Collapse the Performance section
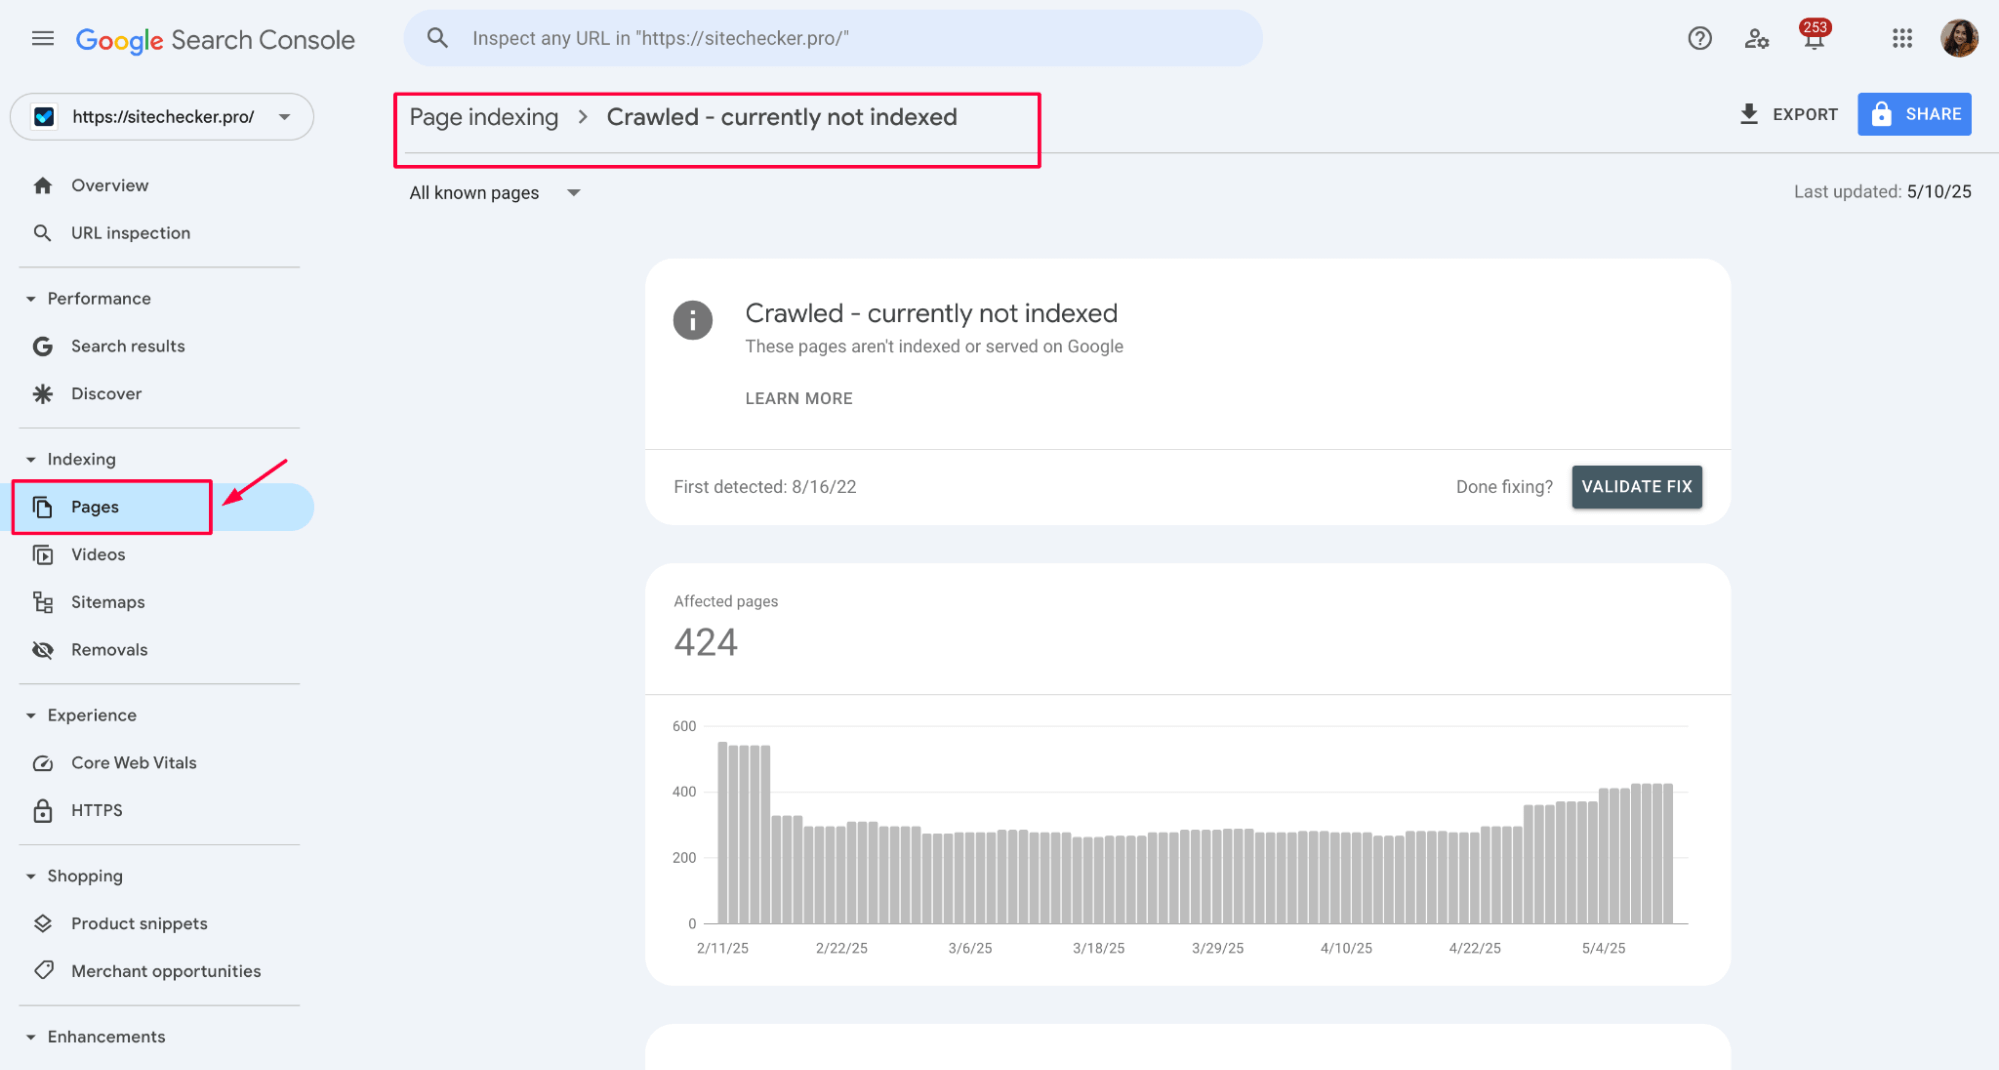Screen dimensions: 1999x1070 point(31,299)
